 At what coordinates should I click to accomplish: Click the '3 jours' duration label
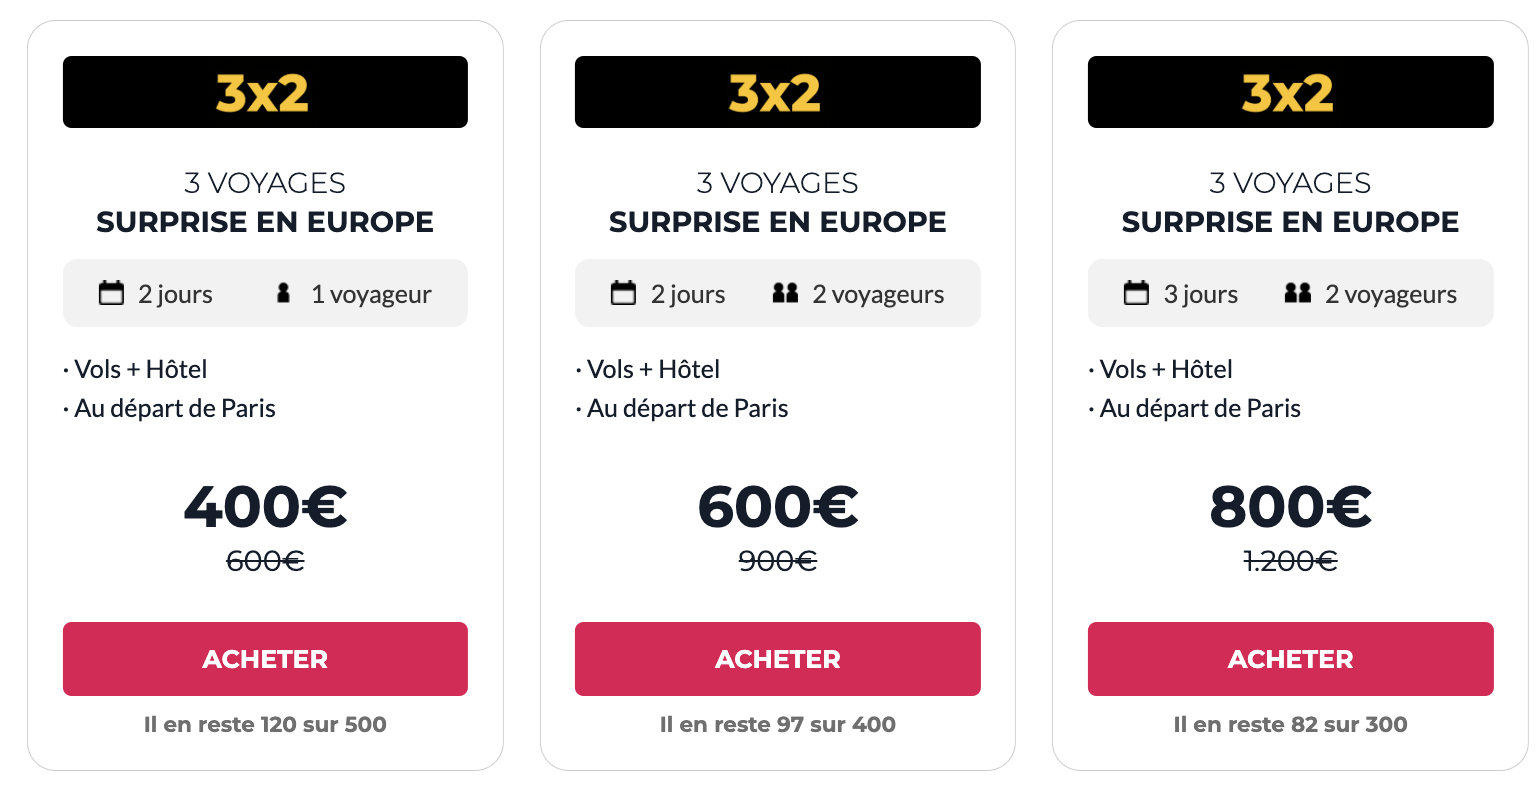[1201, 294]
